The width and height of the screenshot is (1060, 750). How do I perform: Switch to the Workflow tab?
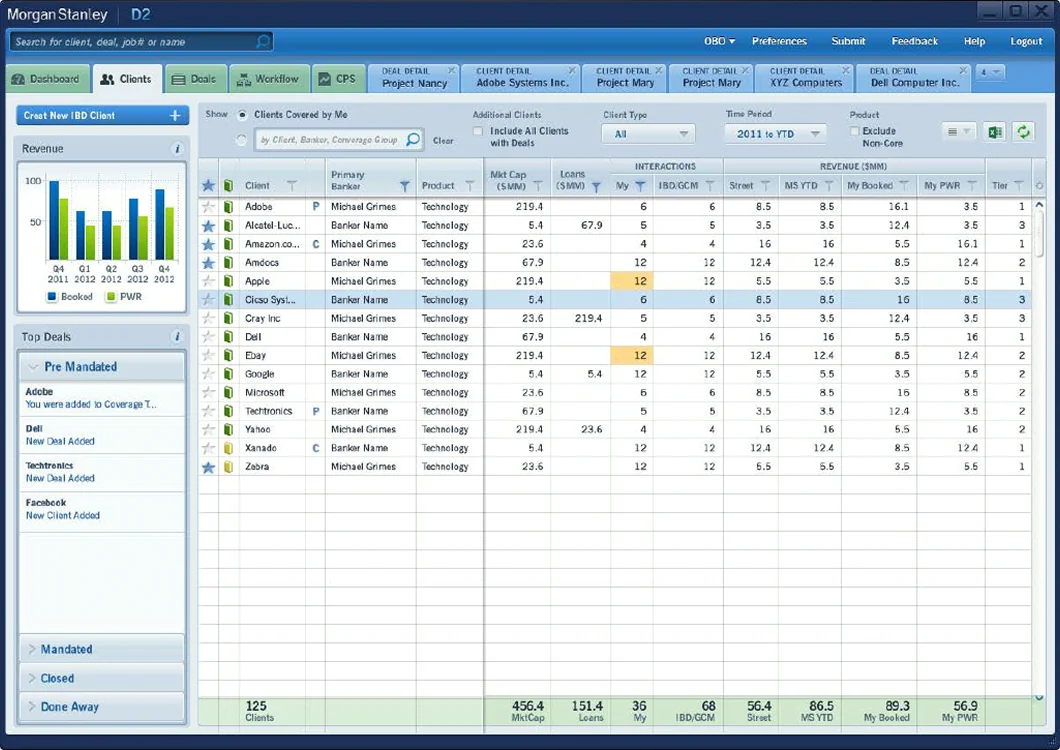(x=269, y=79)
